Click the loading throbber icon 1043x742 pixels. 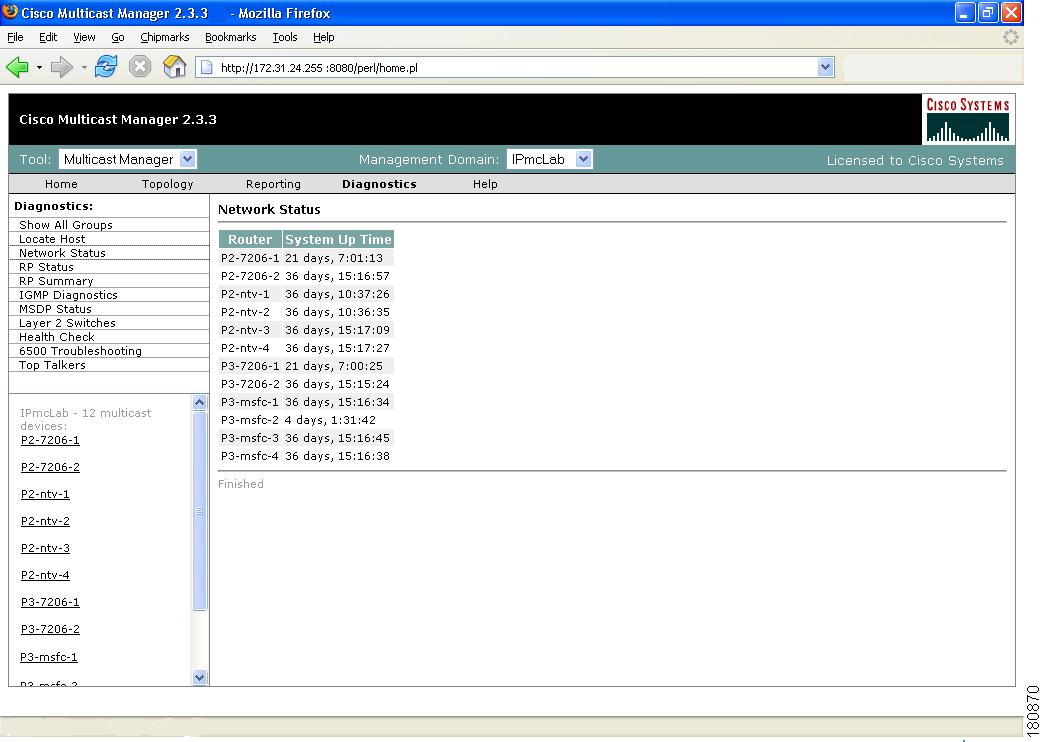1010,37
